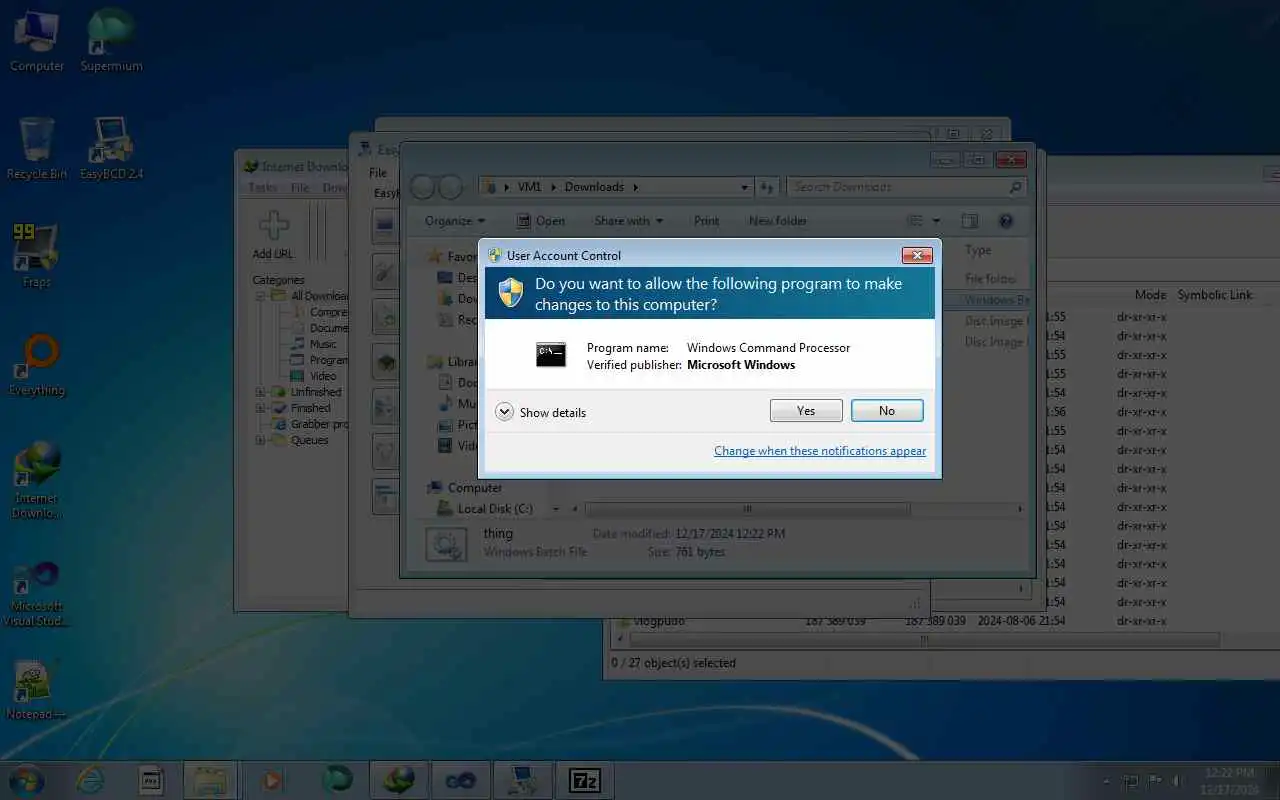
Task: Open the File menu in Internet Download Manager
Action: pos(300,187)
